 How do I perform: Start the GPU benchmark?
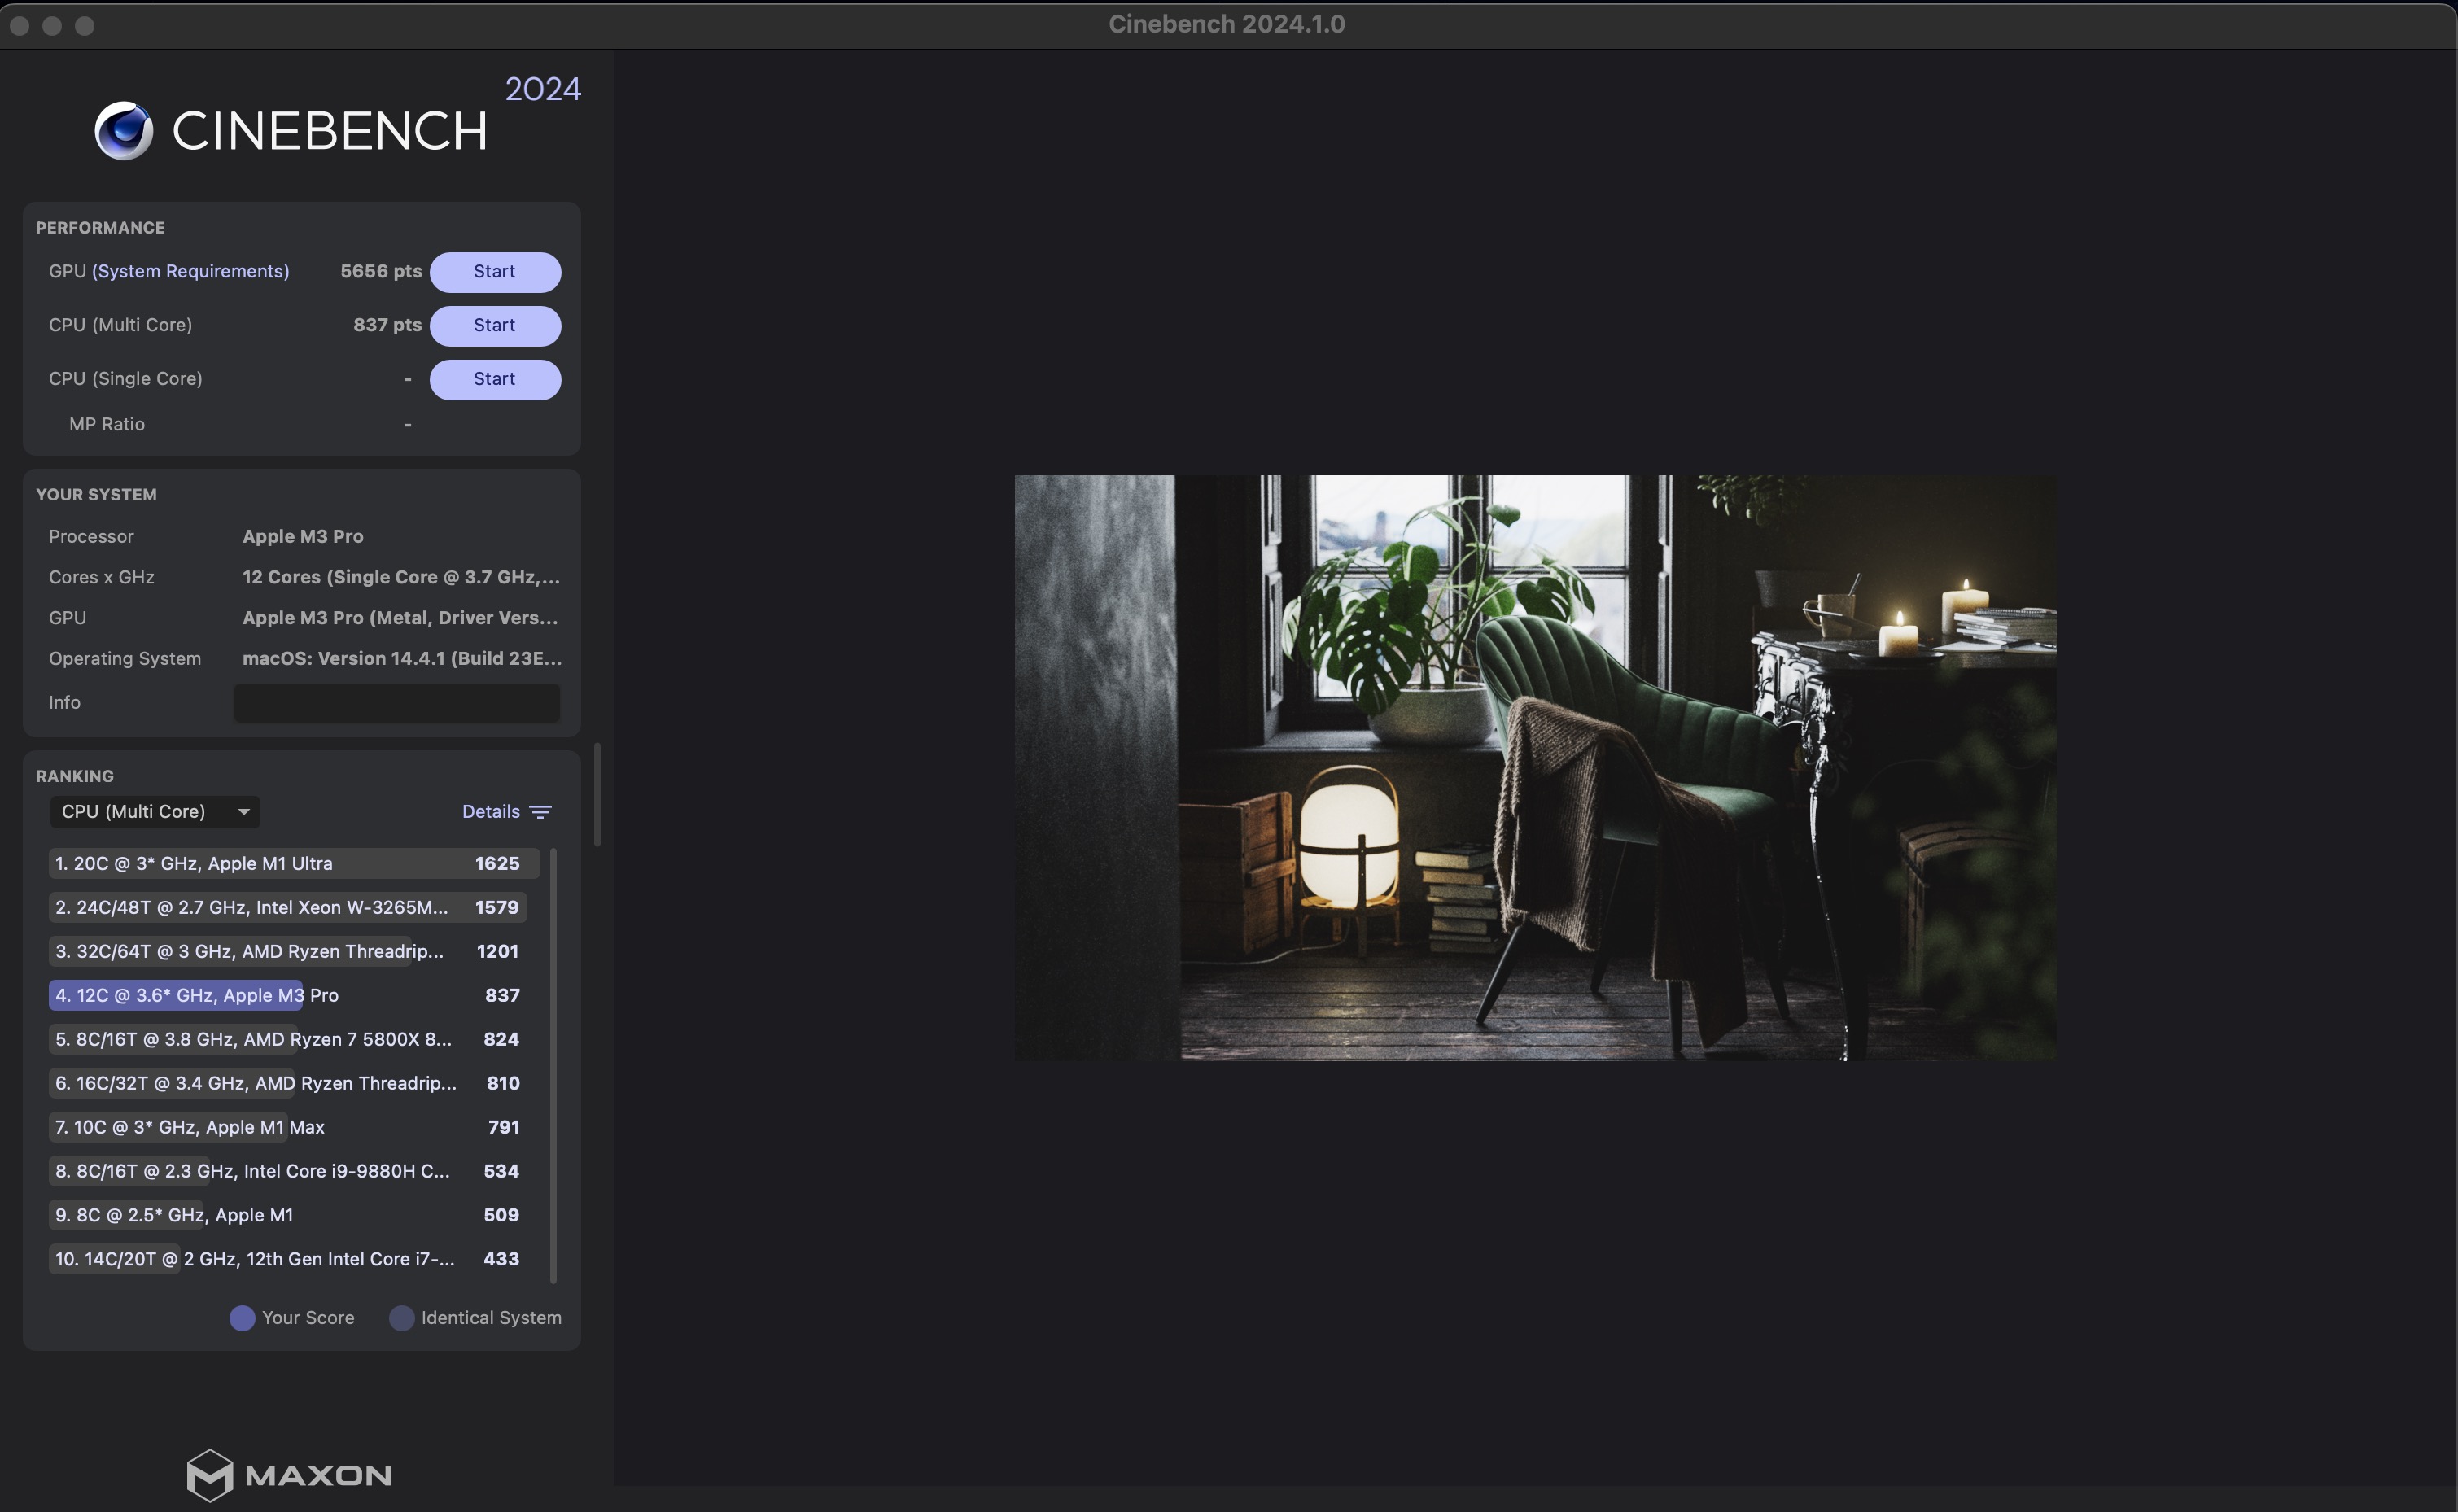495,272
